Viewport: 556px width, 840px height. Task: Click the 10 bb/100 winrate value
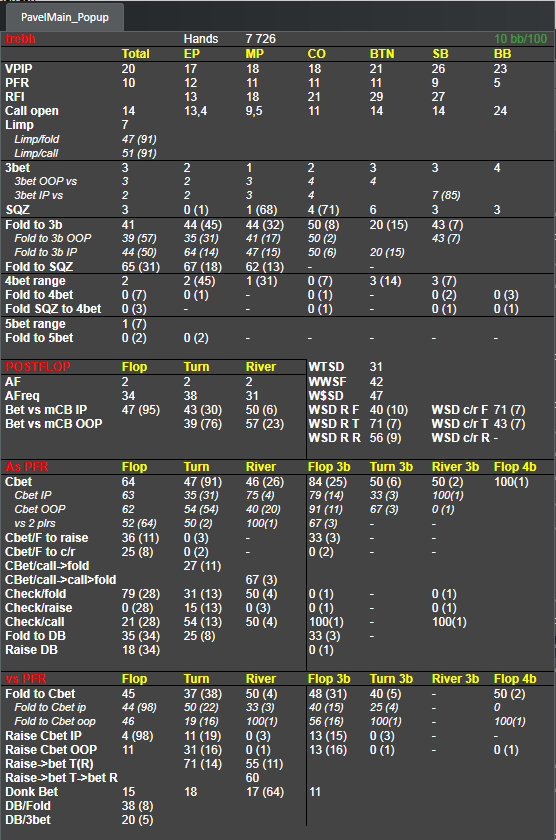pyautogui.click(x=520, y=39)
